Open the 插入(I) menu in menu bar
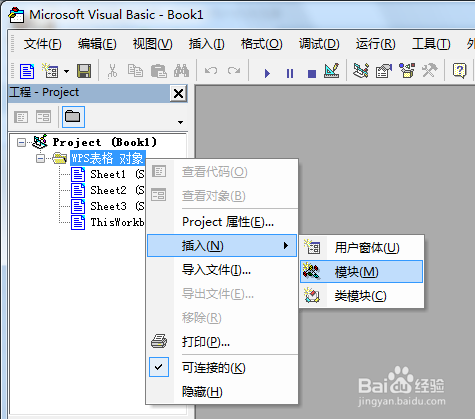 [206, 44]
